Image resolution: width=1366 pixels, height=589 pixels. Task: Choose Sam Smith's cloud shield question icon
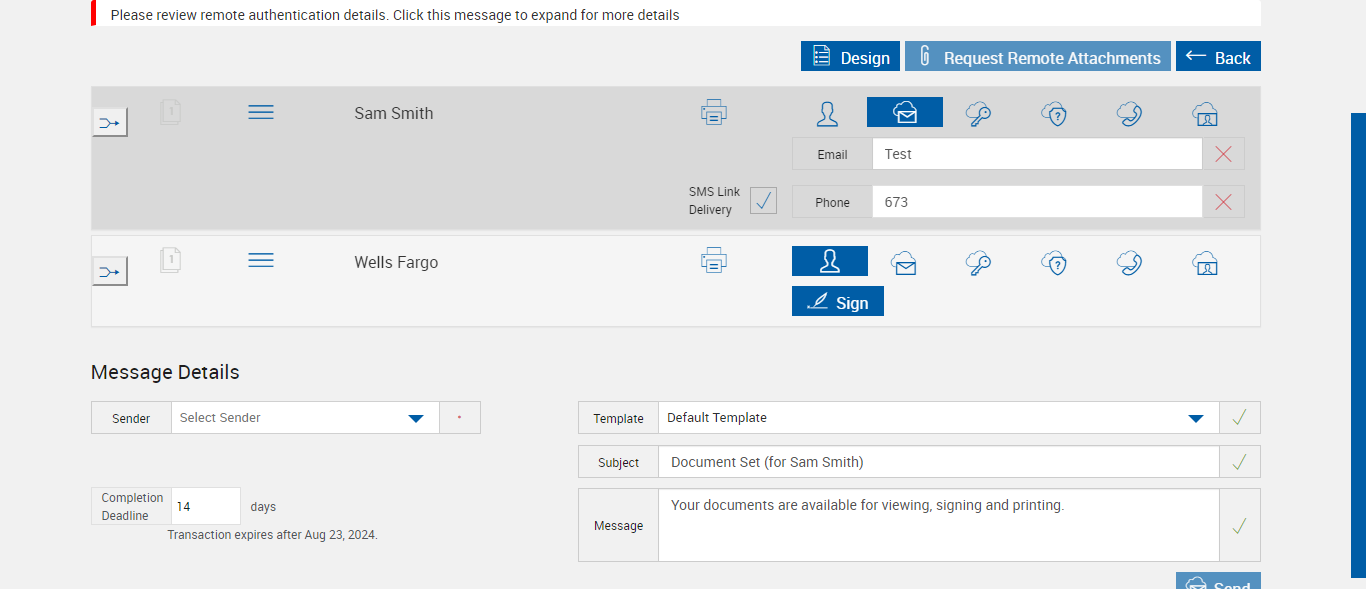1054,113
